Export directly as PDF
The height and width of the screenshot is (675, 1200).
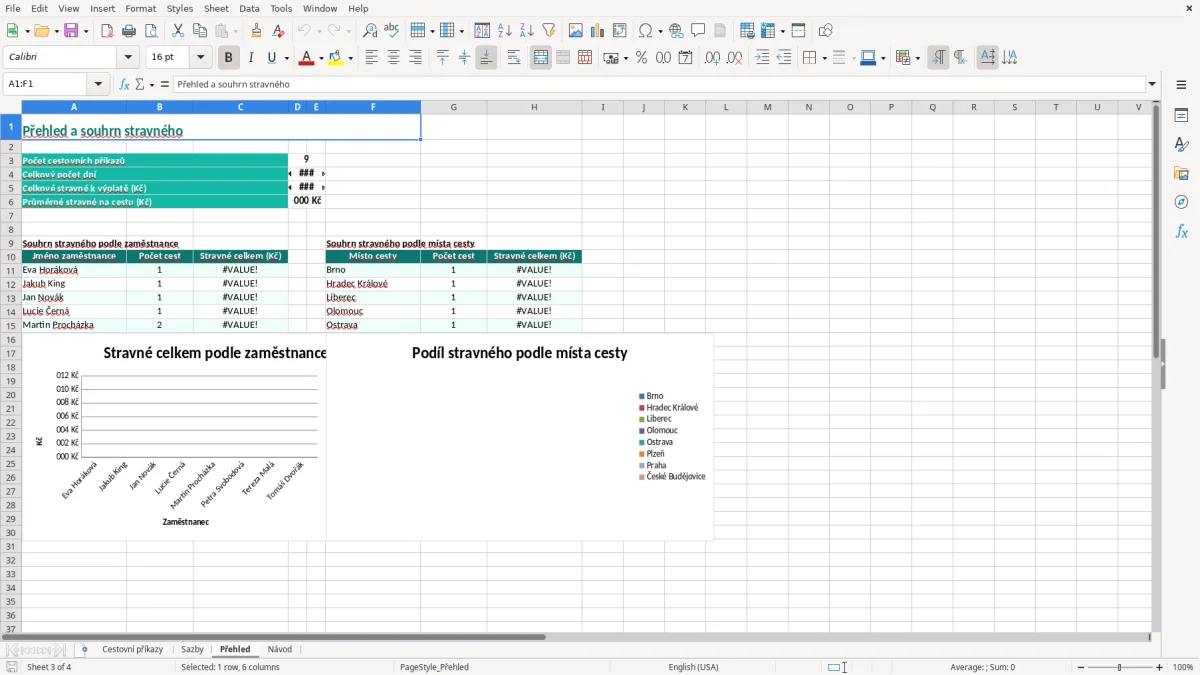coord(107,31)
